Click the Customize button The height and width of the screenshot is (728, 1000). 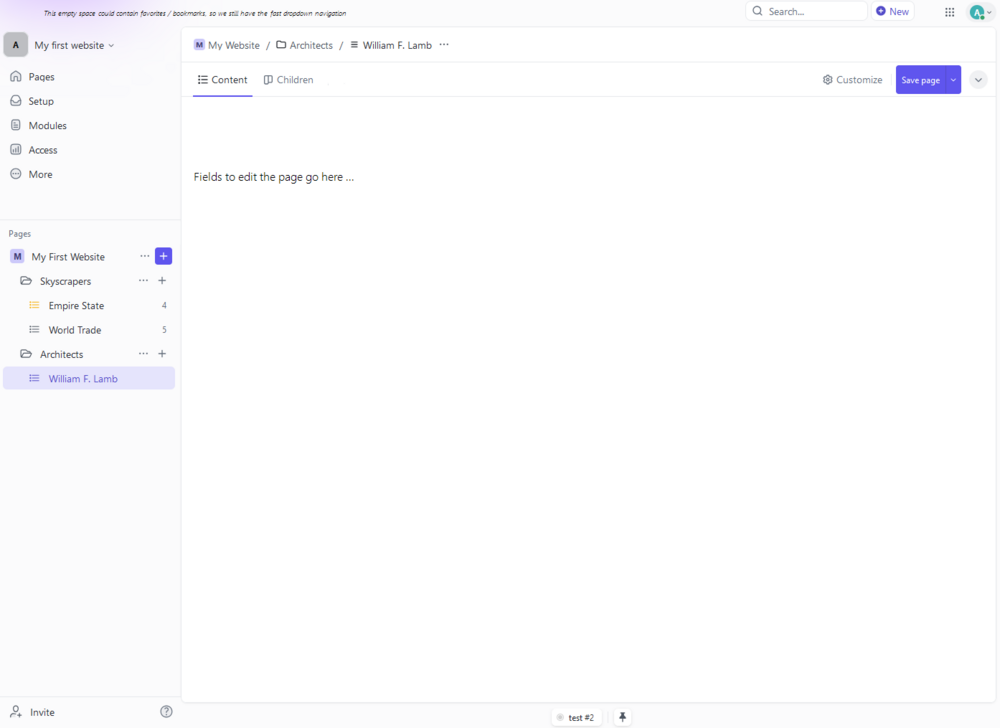point(852,80)
